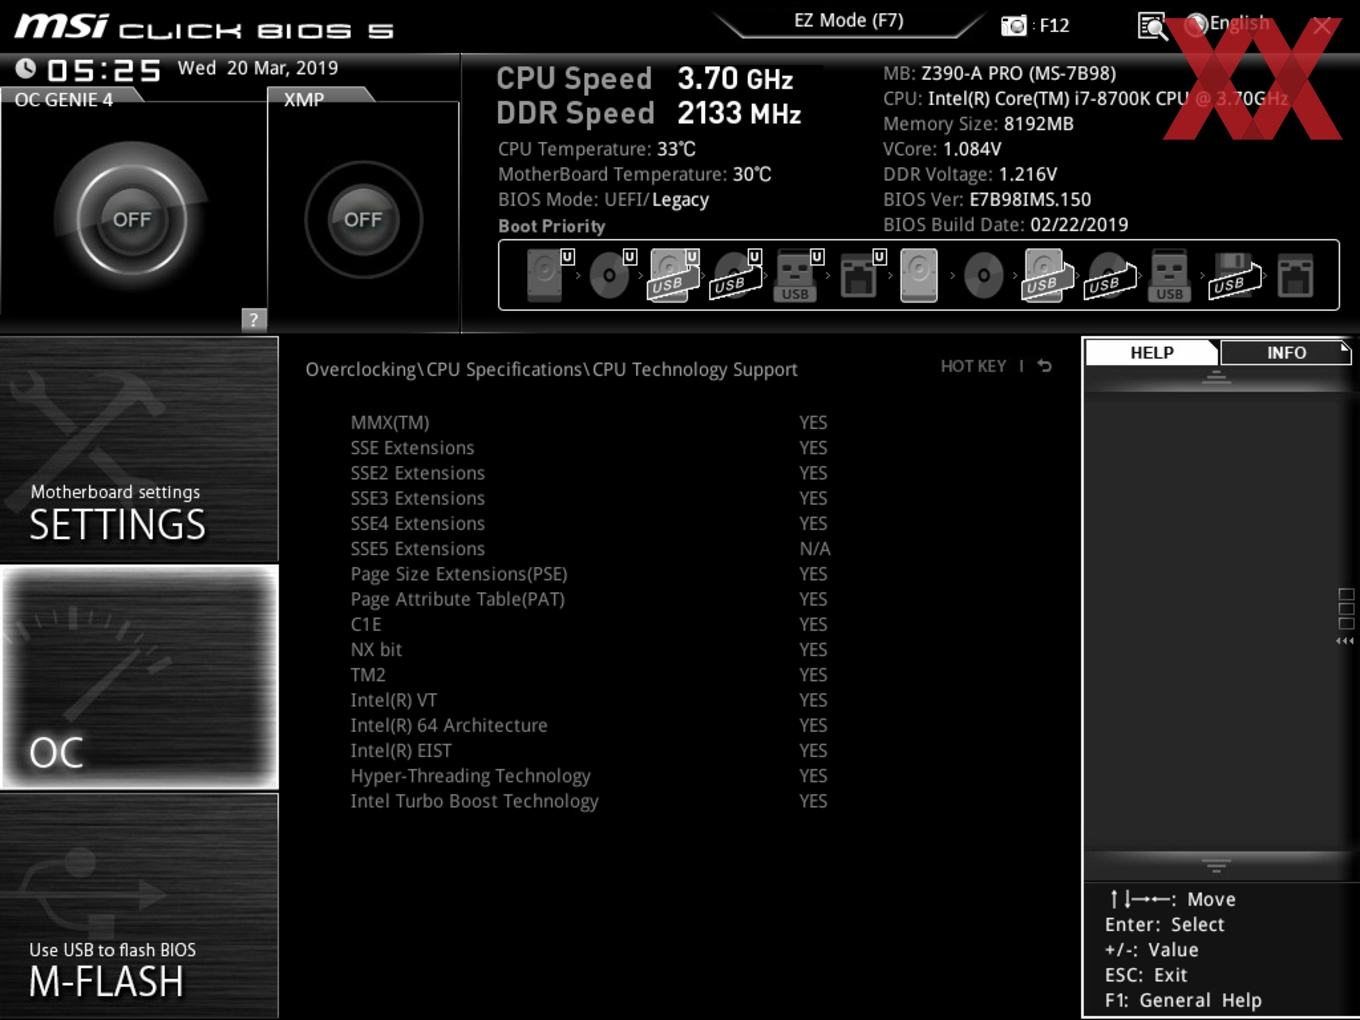Switch to the HELP tab
The height and width of the screenshot is (1020, 1360).
[1152, 352]
